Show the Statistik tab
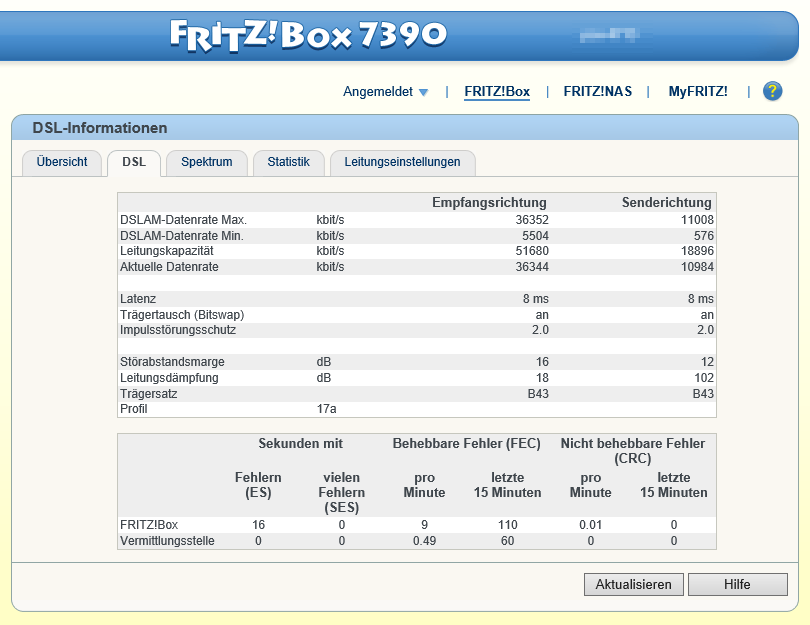The image size is (810, 625). point(289,162)
